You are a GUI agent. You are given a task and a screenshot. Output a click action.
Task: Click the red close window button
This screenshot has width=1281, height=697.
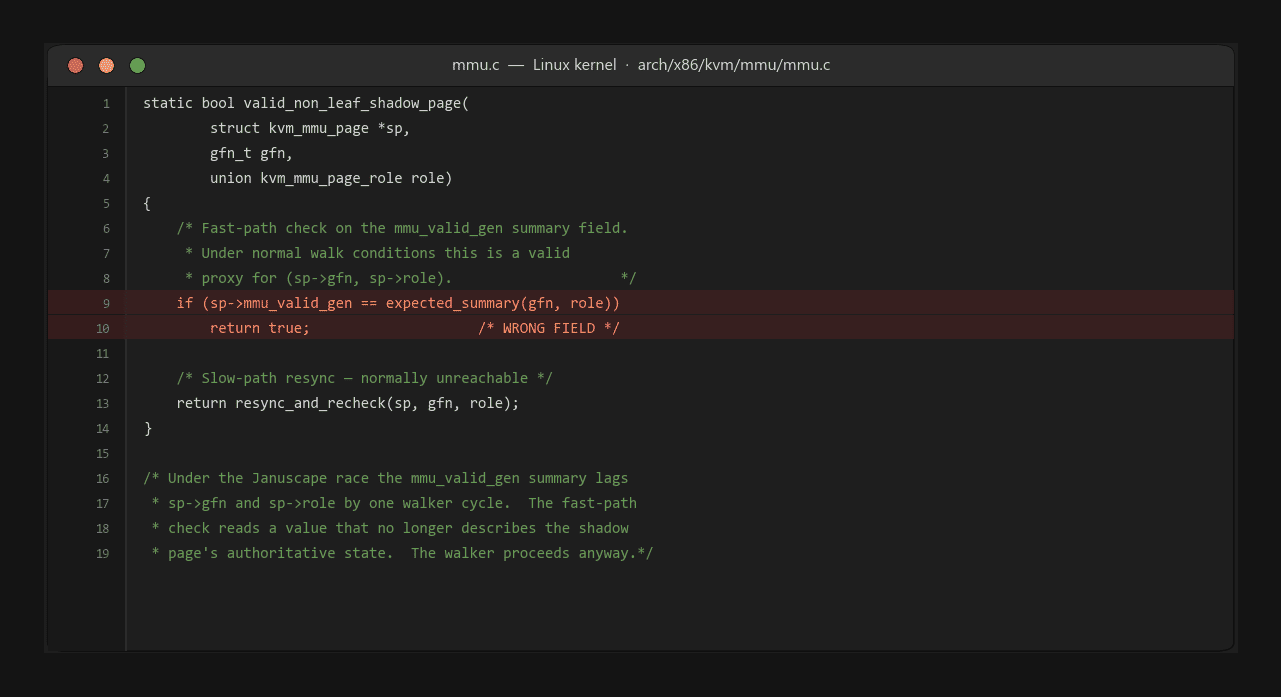(76, 66)
